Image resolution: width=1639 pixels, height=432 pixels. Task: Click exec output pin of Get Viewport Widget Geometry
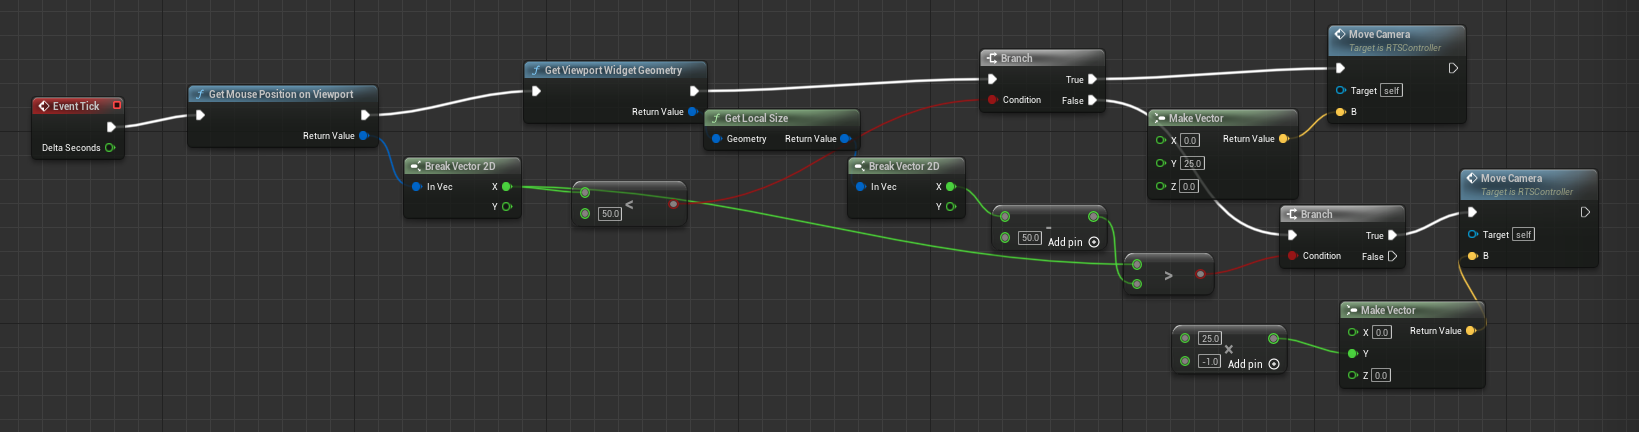click(694, 91)
